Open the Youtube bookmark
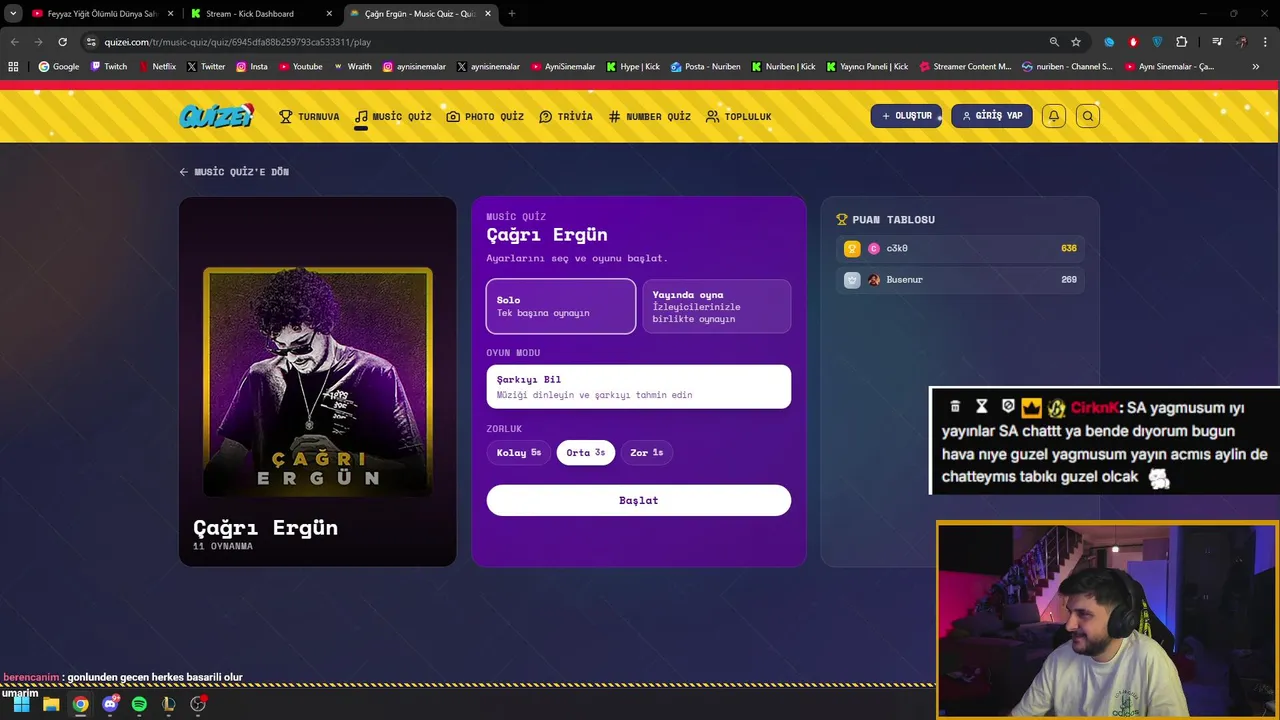This screenshot has width=1280, height=720. (301, 67)
